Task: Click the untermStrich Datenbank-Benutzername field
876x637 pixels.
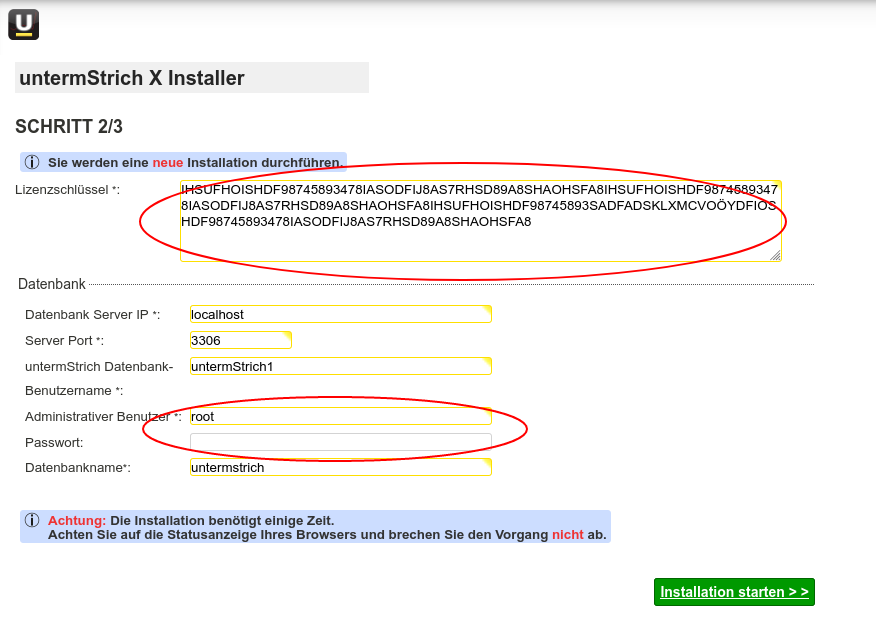Action: [340, 366]
